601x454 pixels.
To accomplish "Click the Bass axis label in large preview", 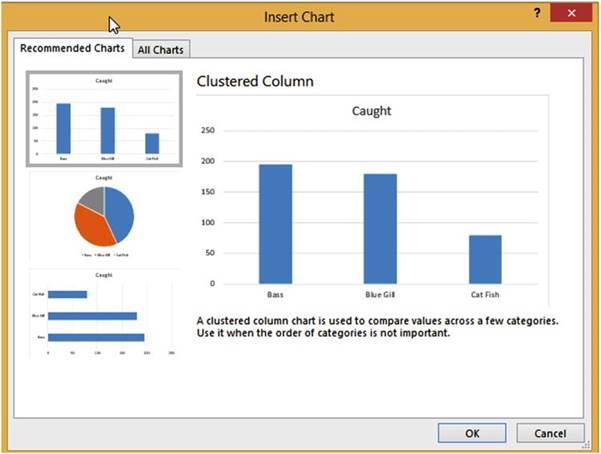I will [x=276, y=295].
